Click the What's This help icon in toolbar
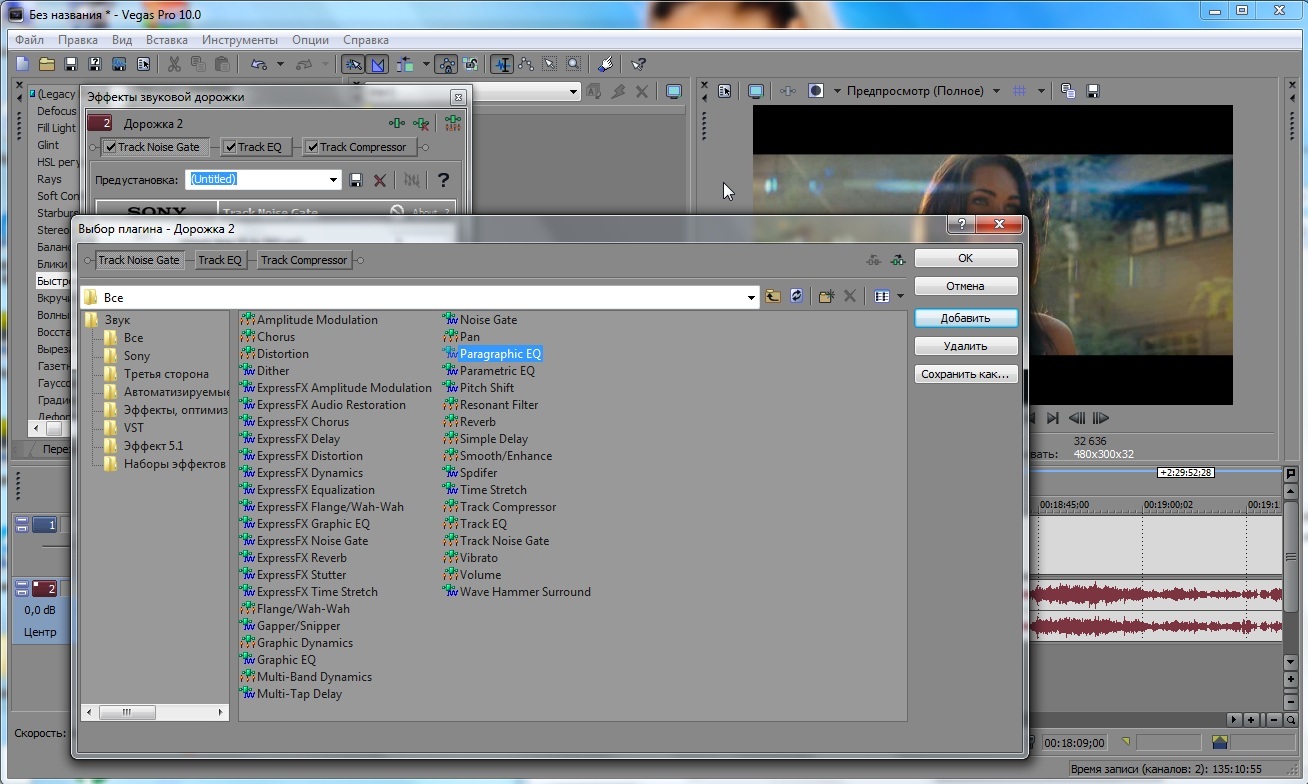 (x=638, y=64)
